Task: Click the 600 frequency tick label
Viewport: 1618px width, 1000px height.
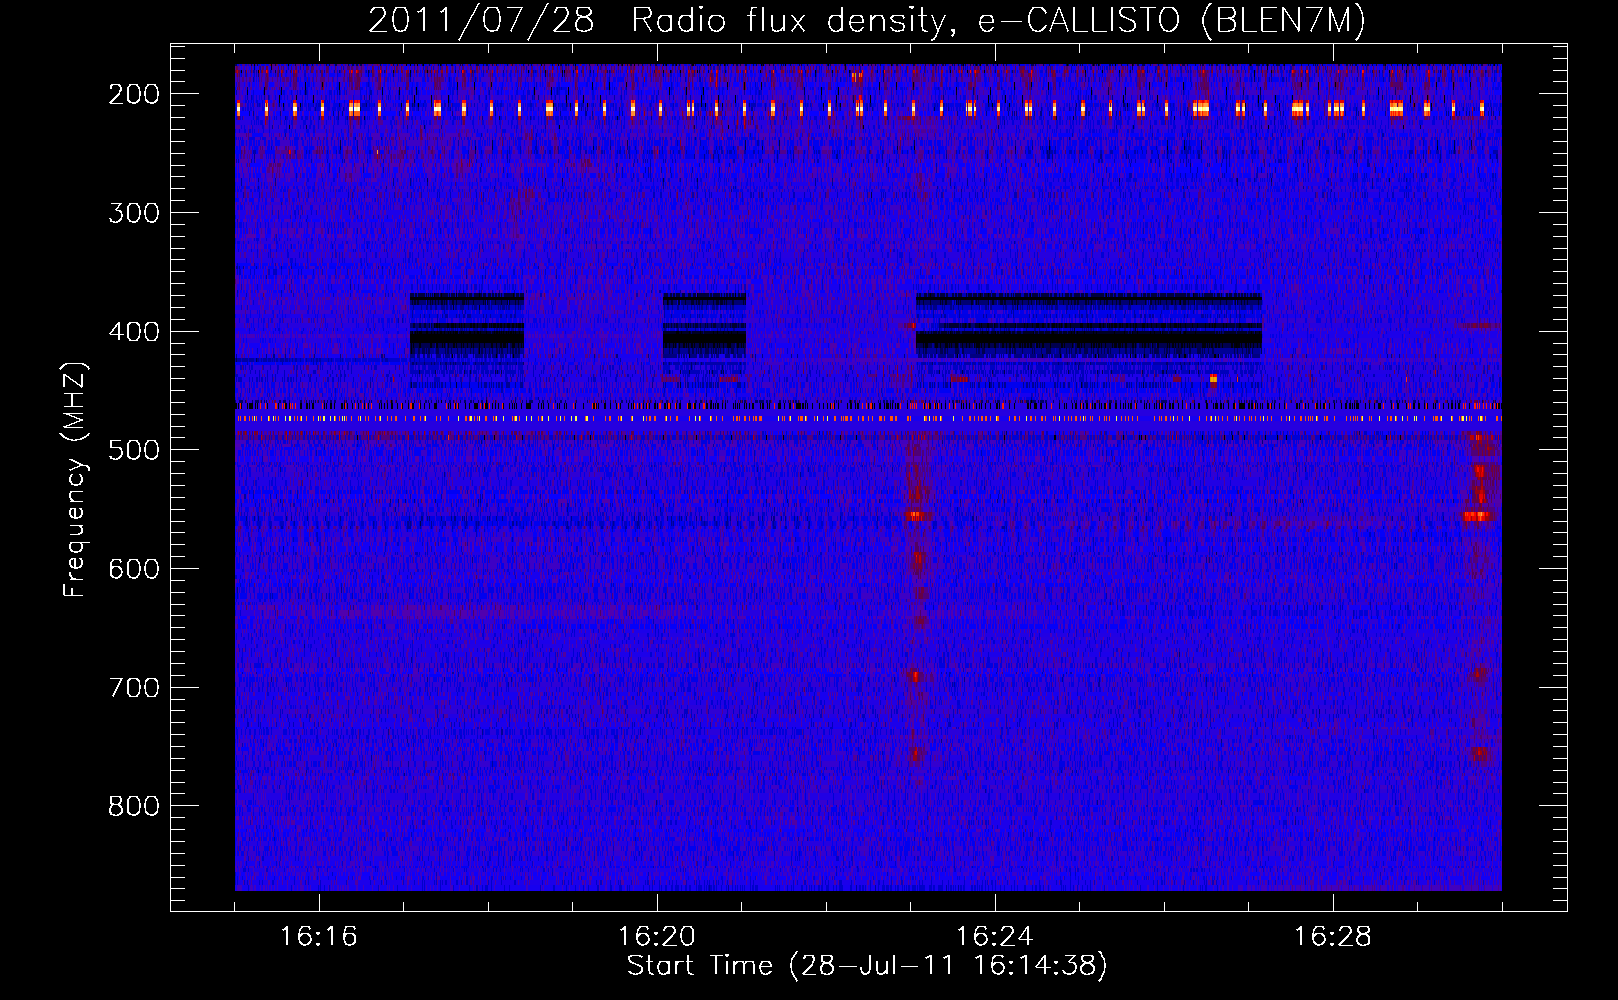Action: (x=134, y=569)
